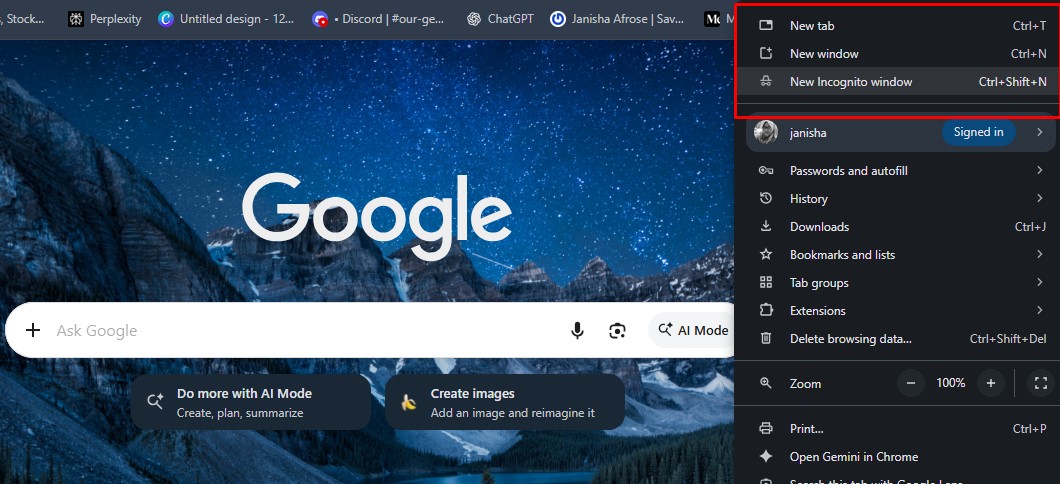
Task: Click the bookmarks star icon
Action: point(766,254)
